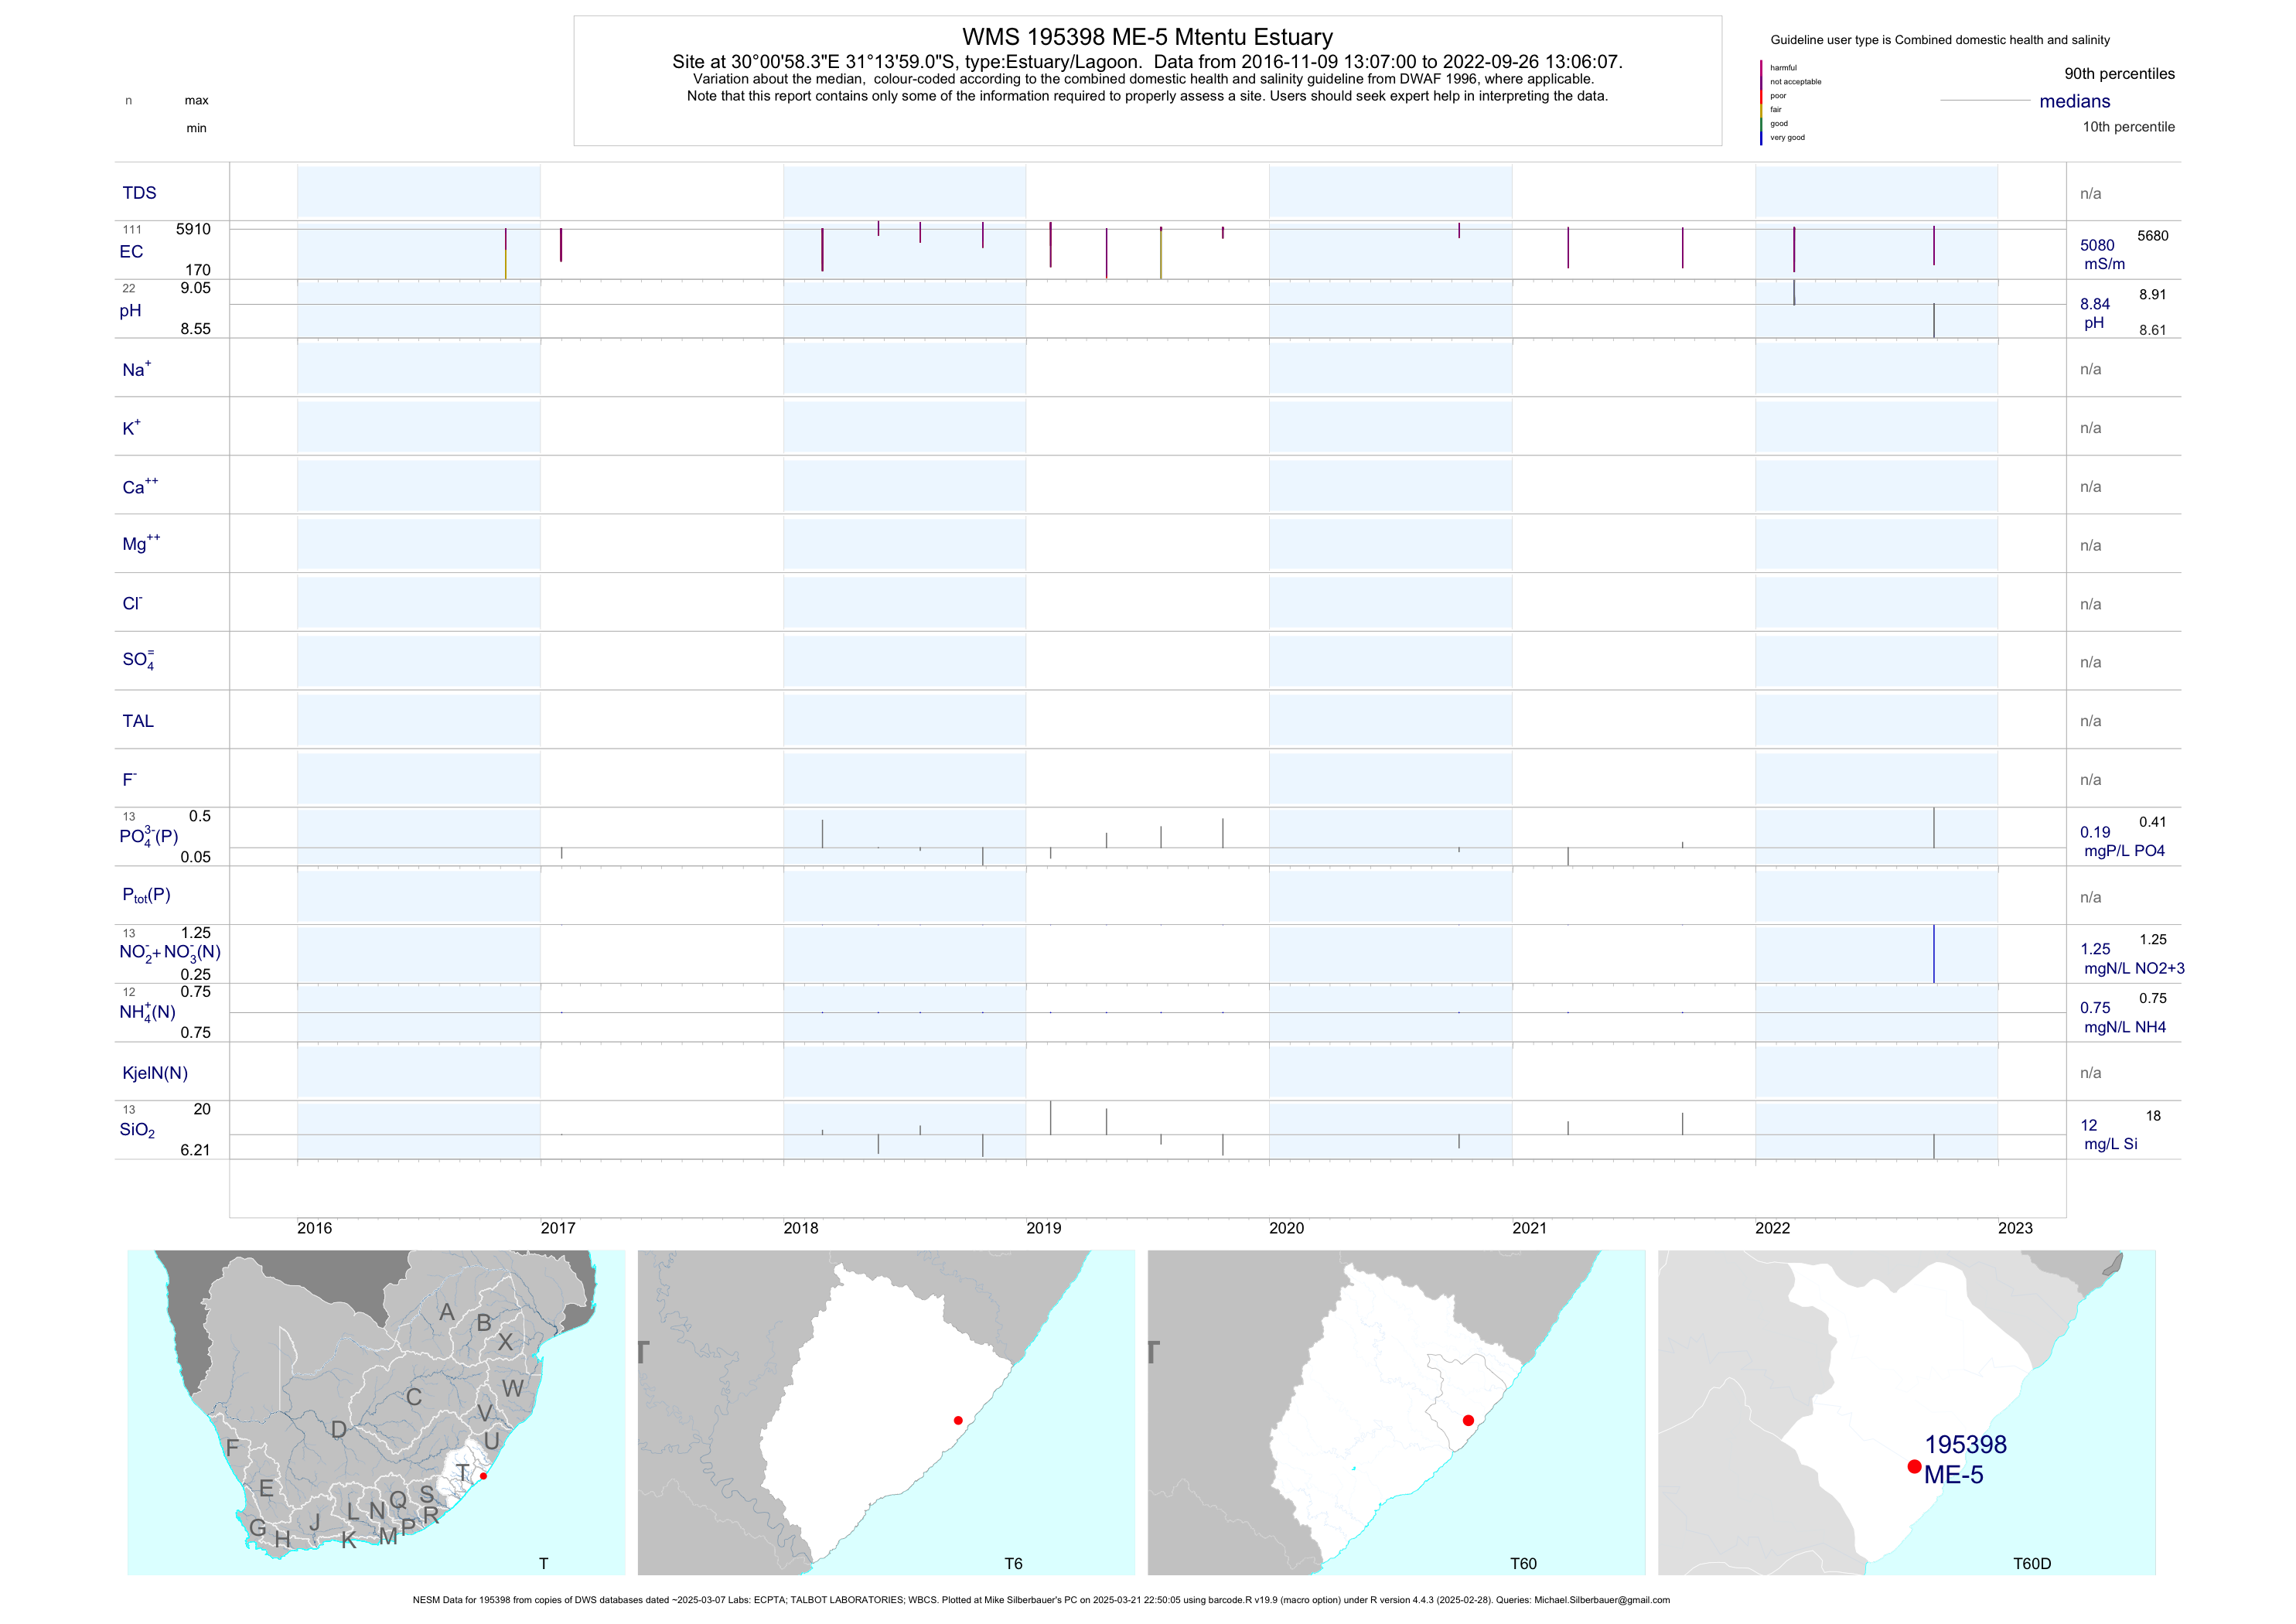Click the EC median value 5080

click(x=2097, y=245)
